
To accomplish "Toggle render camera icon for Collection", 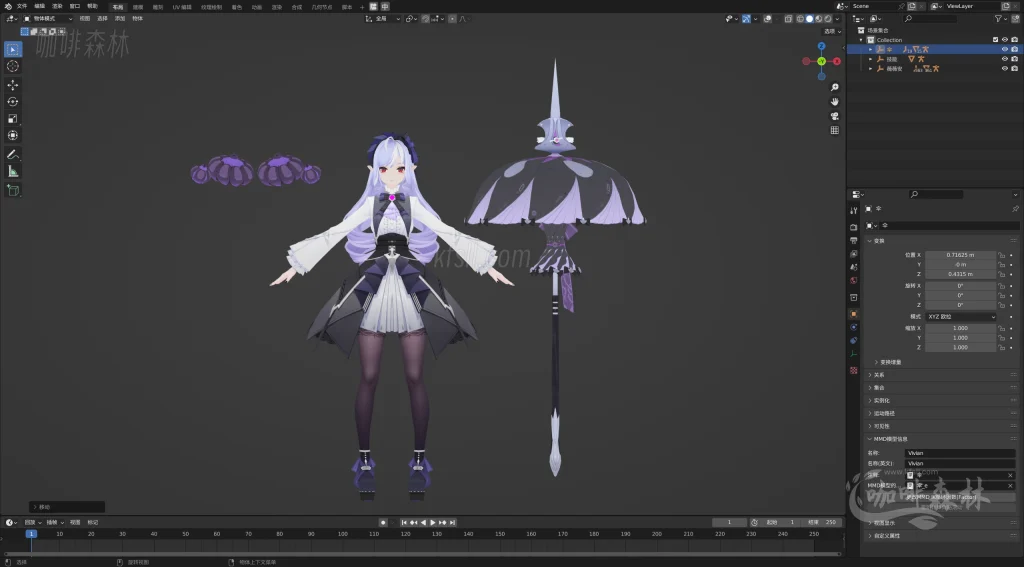I will 1014,40.
